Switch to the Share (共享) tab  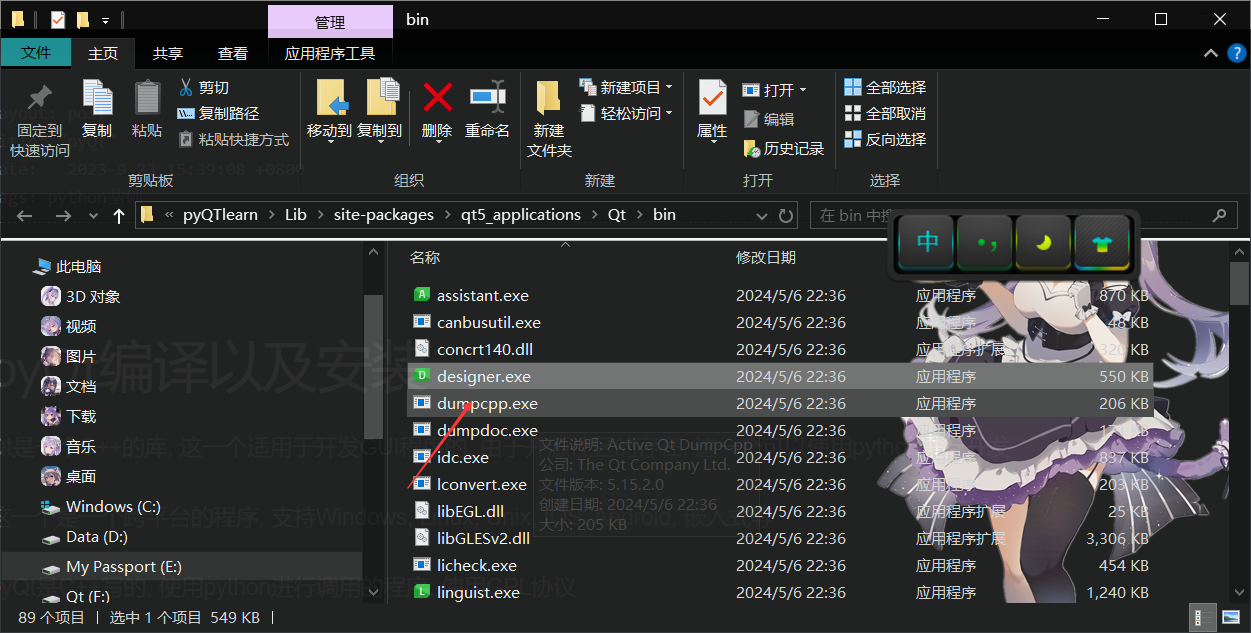click(168, 53)
